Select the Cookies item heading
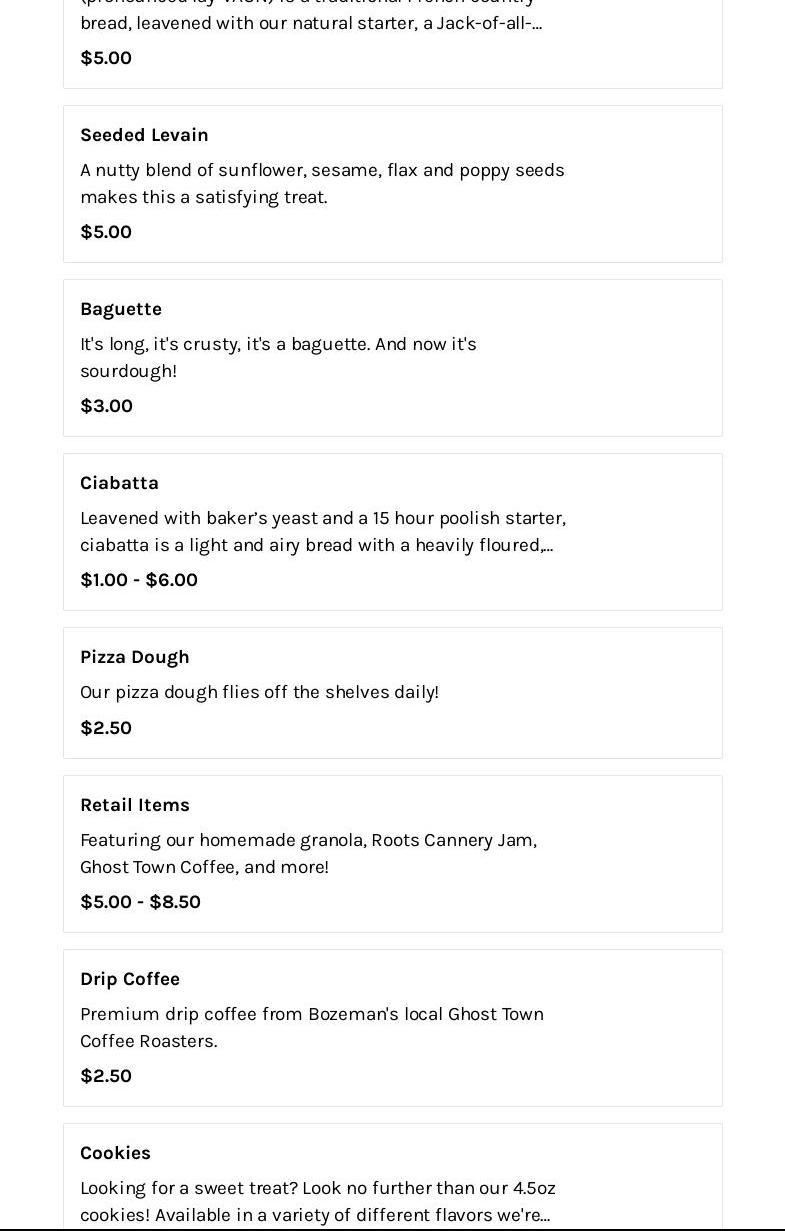Viewport: 785px width, 1231px height. coord(115,1153)
